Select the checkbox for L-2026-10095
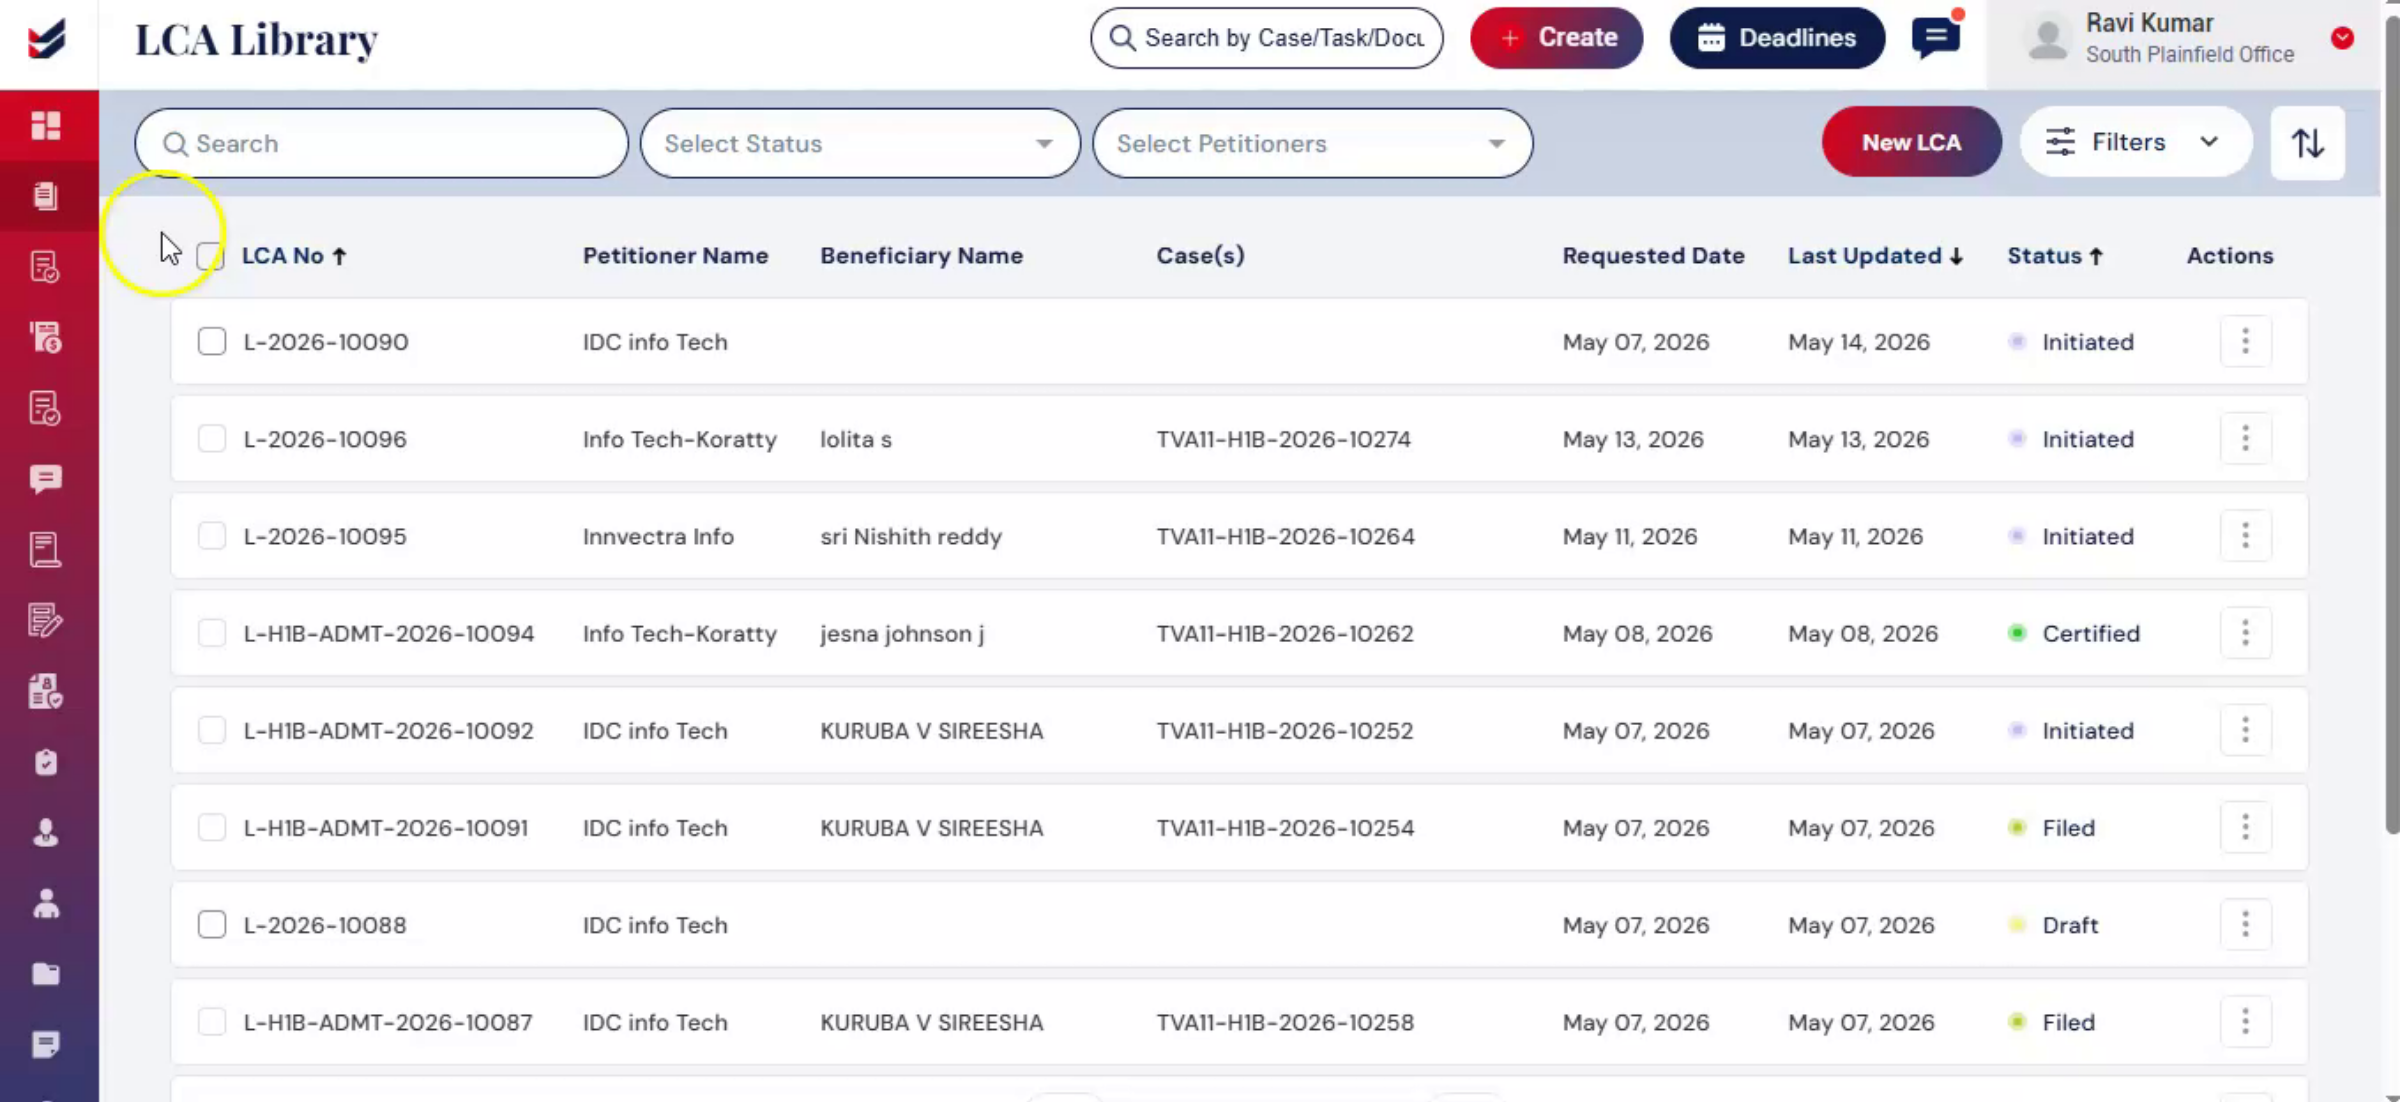This screenshot has width=2400, height=1102. (x=212, y=536)
